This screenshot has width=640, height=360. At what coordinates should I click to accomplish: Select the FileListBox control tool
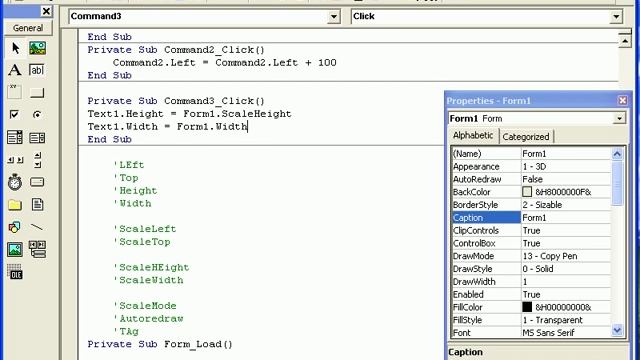pyautogui.click(x=37, y=204)
